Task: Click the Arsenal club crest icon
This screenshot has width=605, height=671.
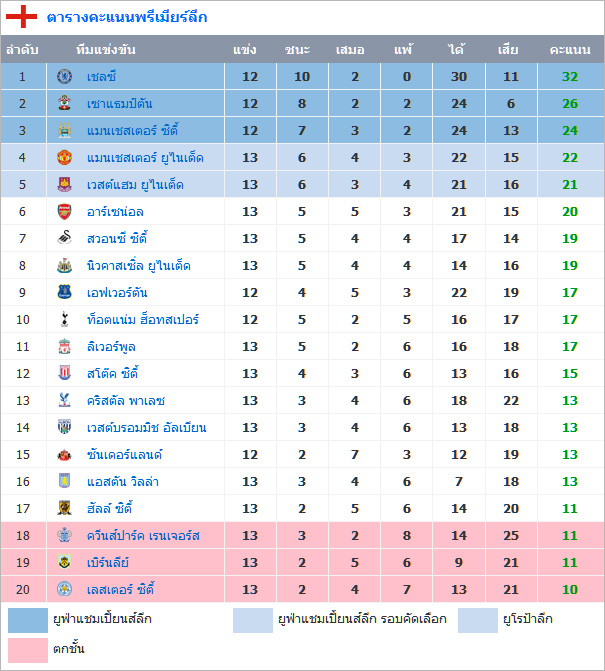Action: coord(65,212)
